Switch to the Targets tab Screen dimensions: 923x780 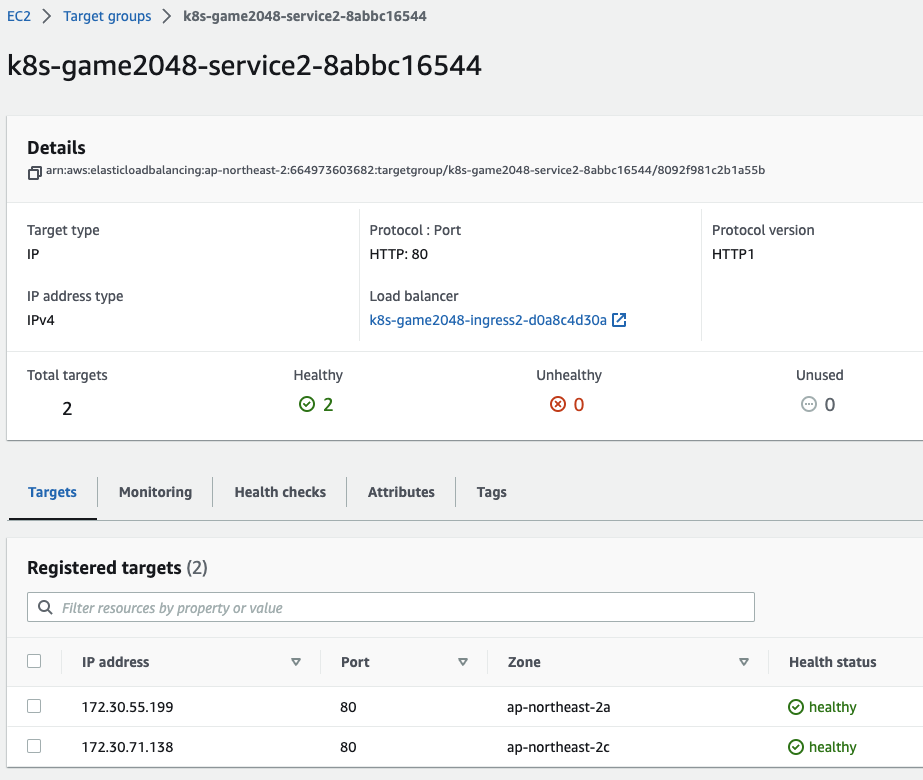click(52, 492)
